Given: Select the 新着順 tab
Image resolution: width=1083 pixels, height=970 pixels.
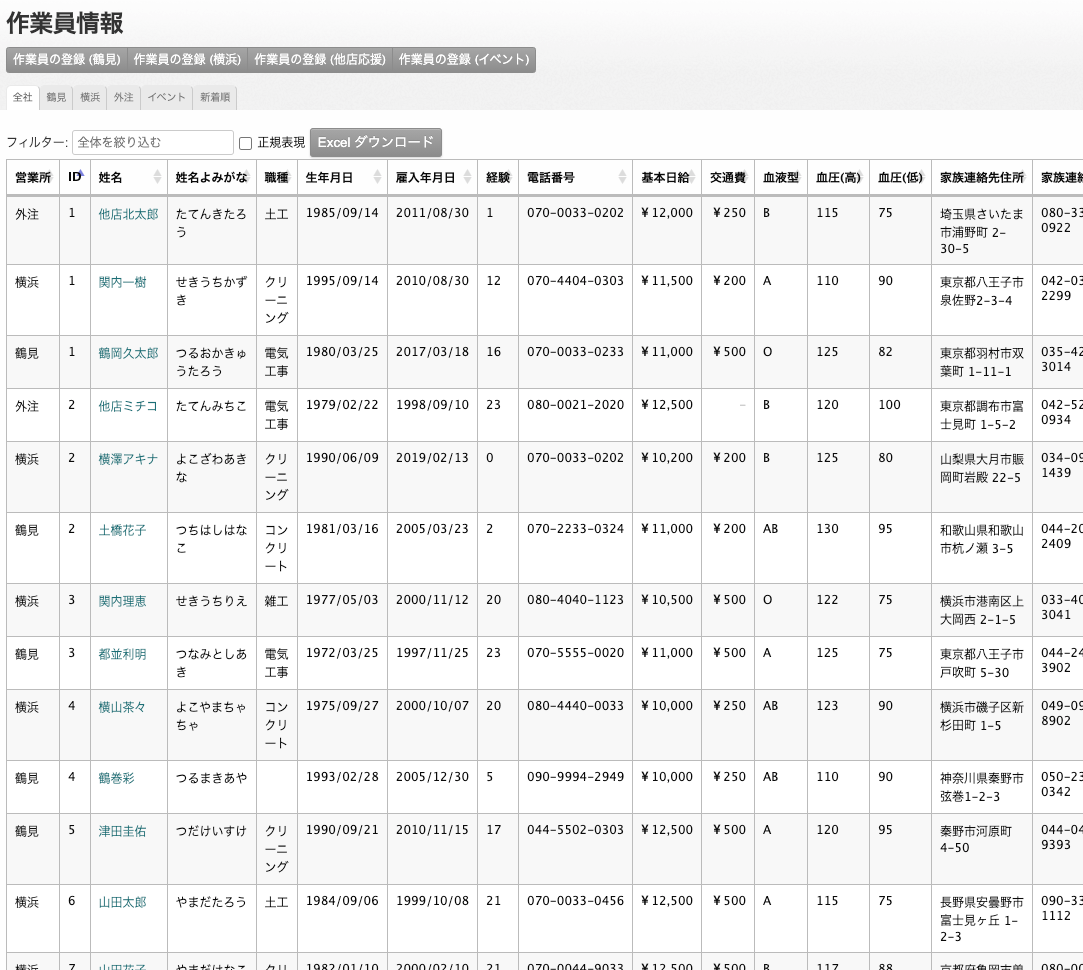Looking at the screenshot, I should pyautogui.click(x=215, y=97).
